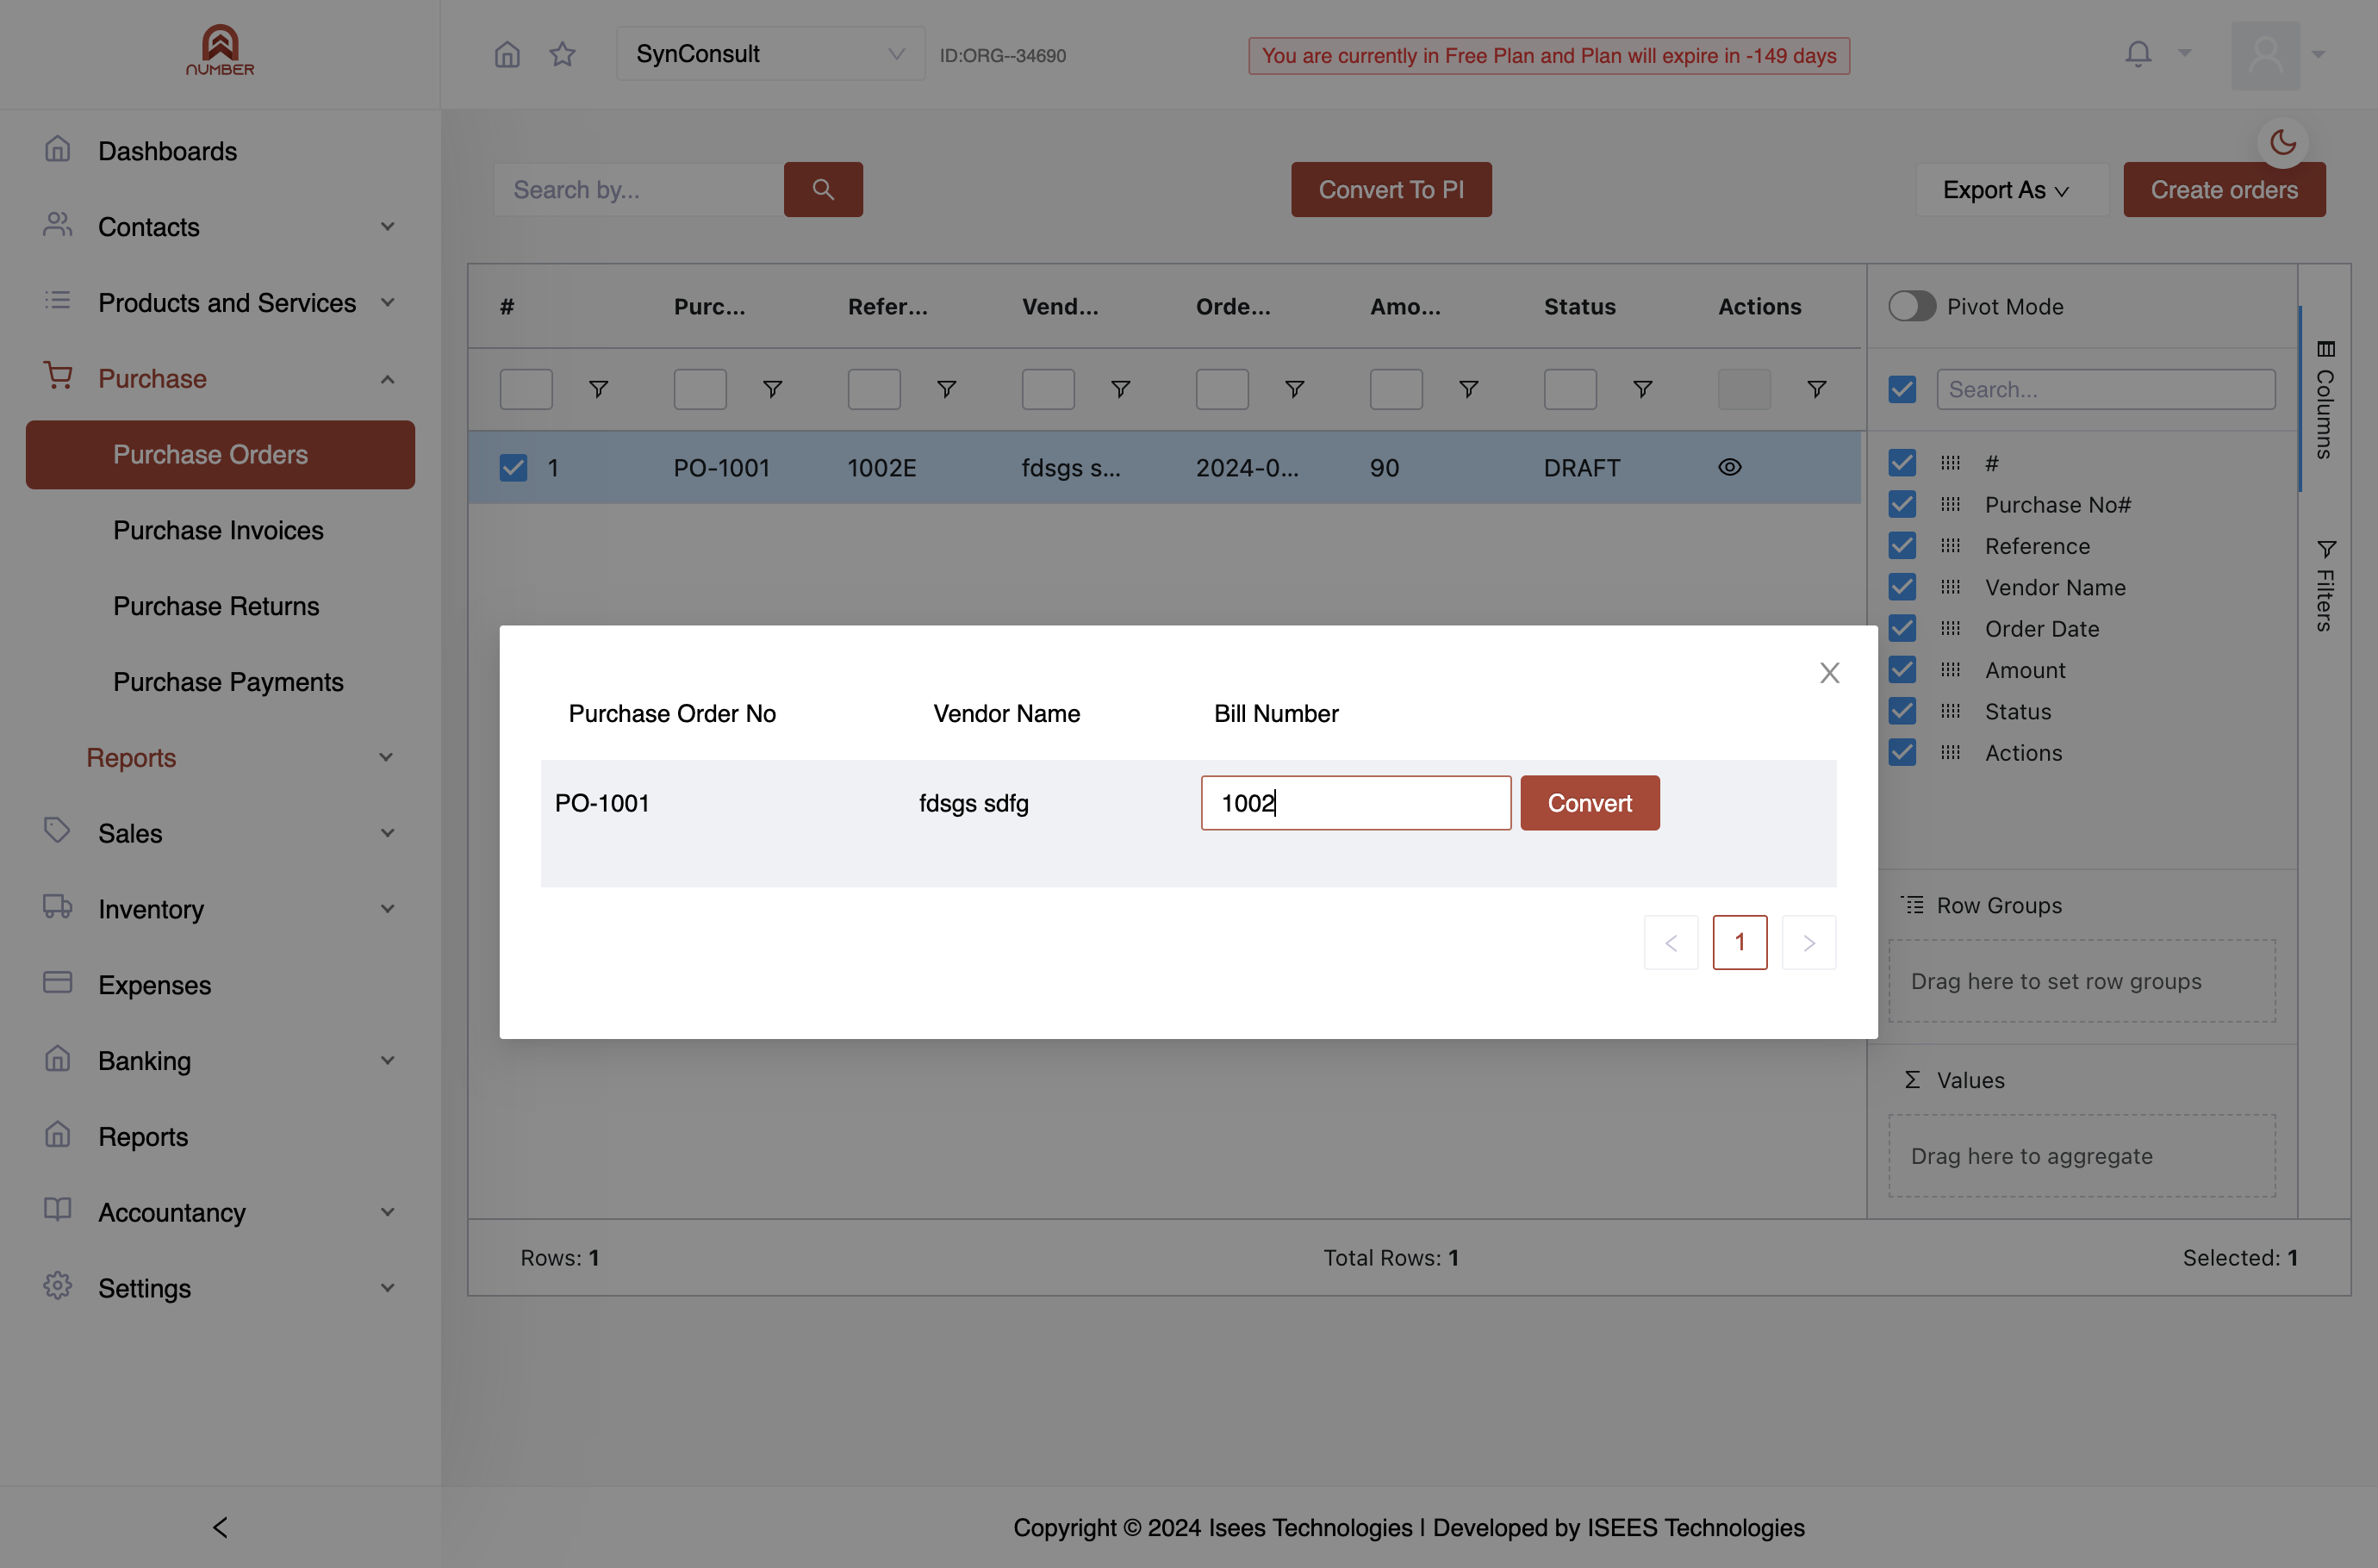Click Convert To PI button

pos(1391,189)
